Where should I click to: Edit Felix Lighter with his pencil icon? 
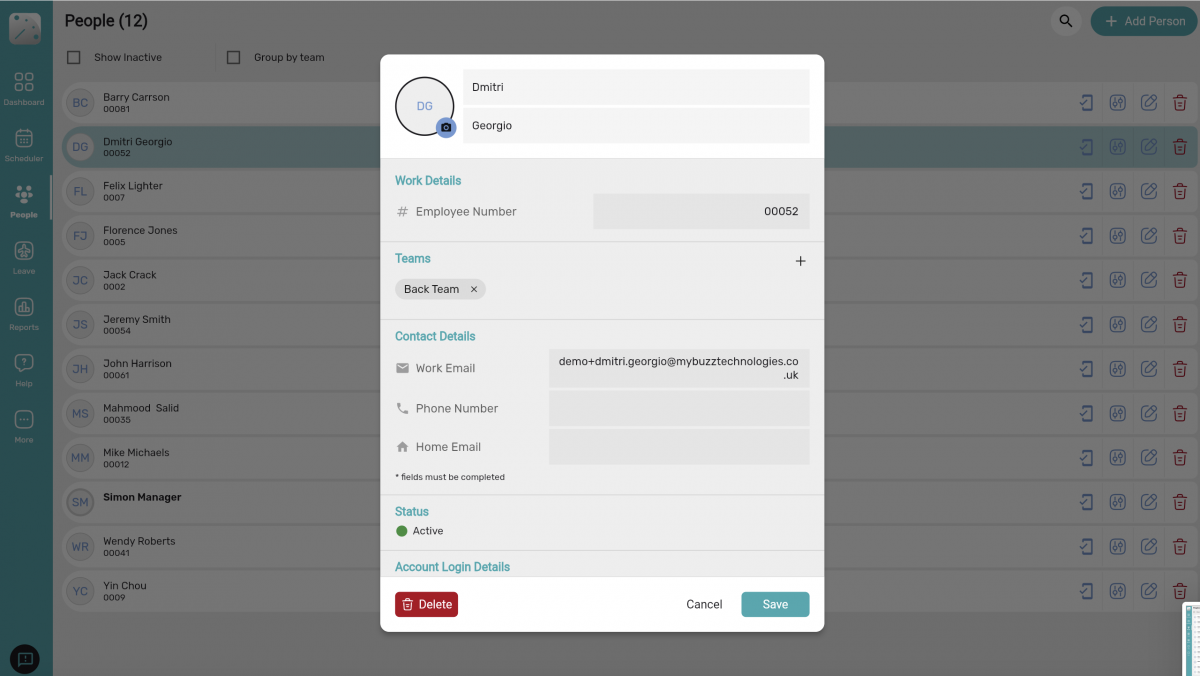[1149, 191]
